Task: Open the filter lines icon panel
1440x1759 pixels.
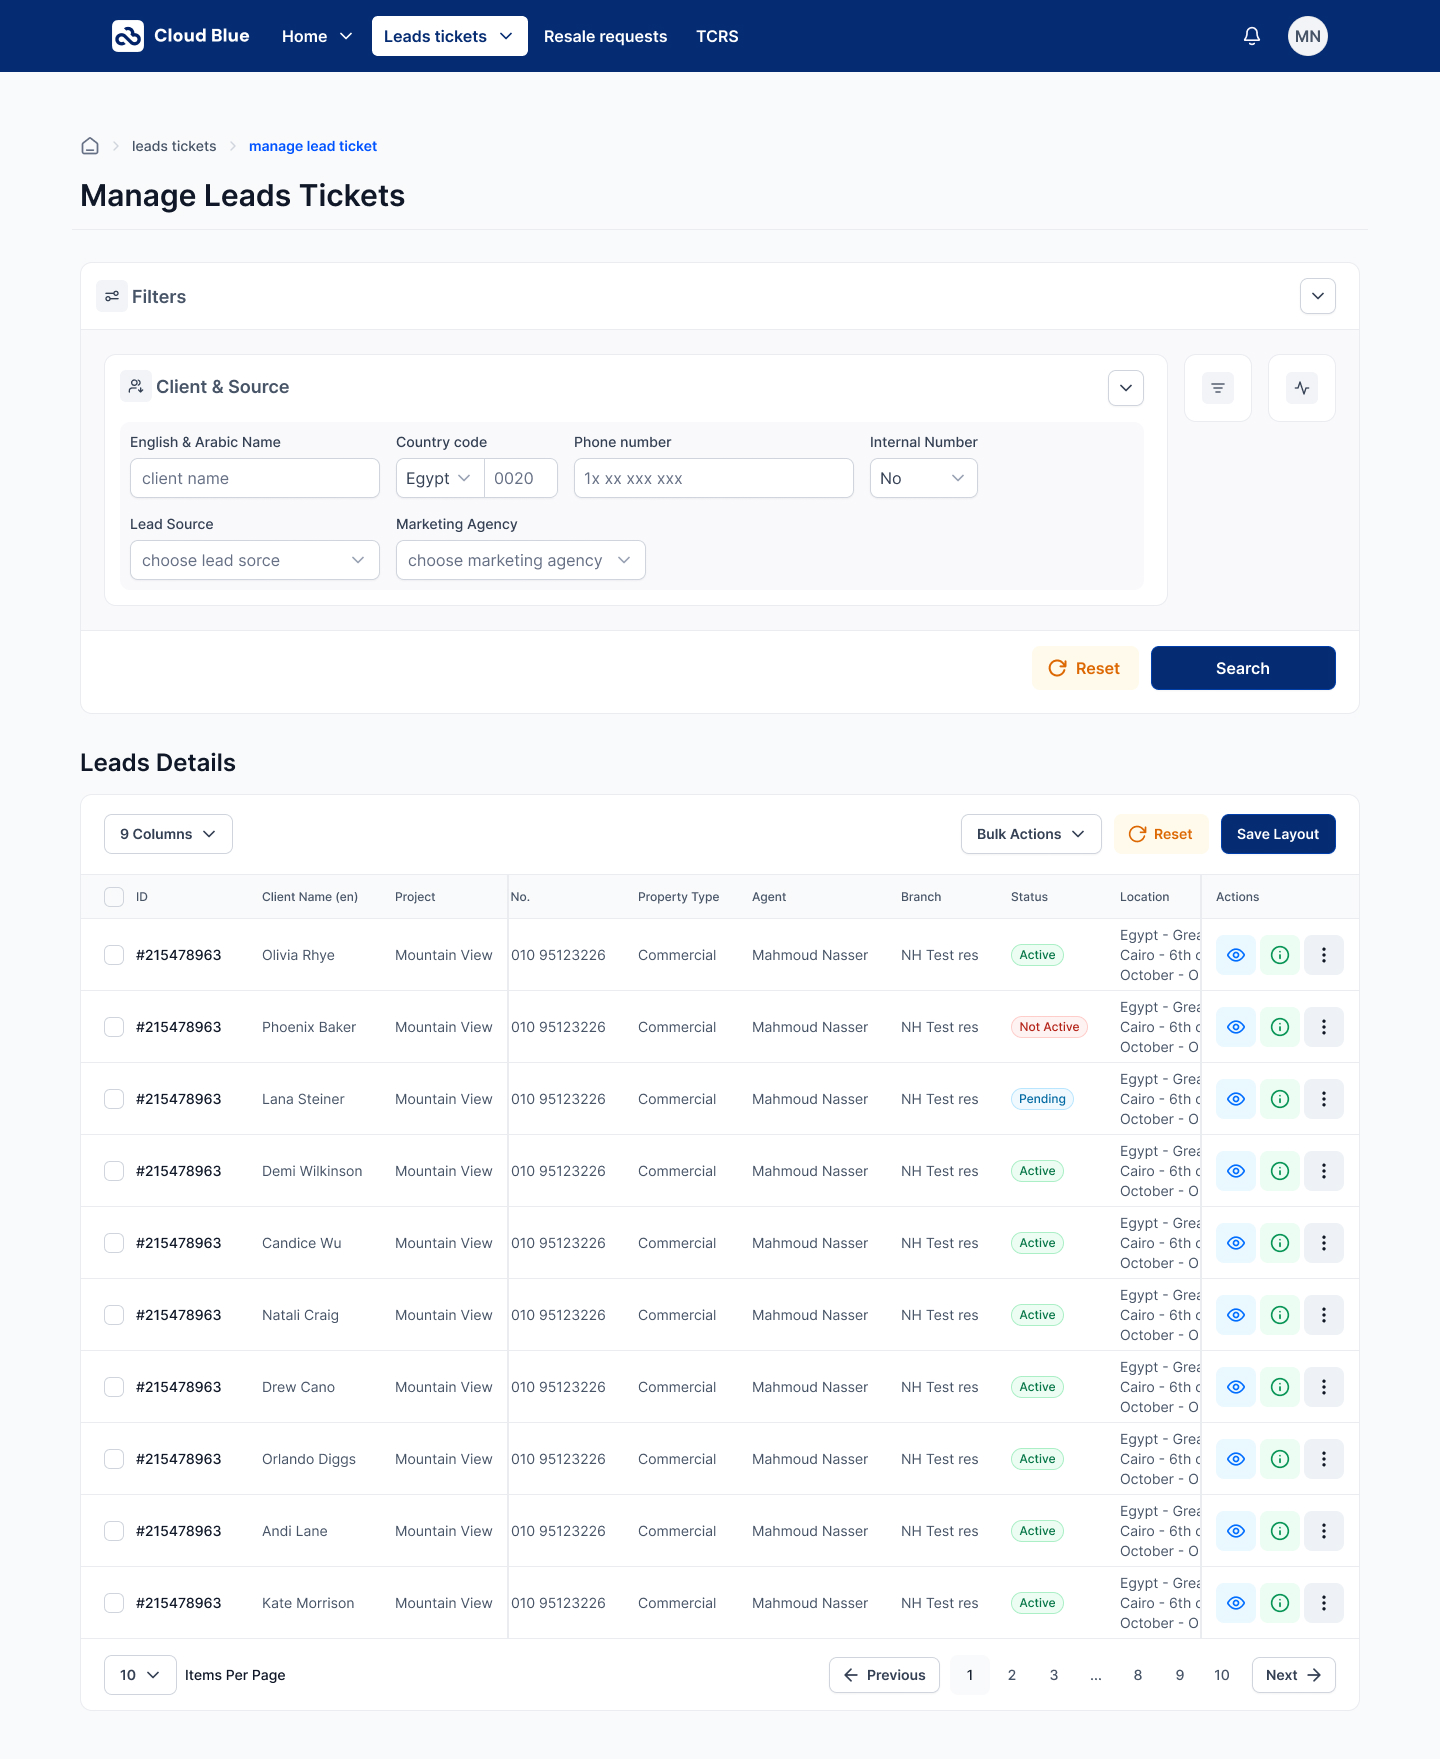Action: click(x=1218, y=388)
